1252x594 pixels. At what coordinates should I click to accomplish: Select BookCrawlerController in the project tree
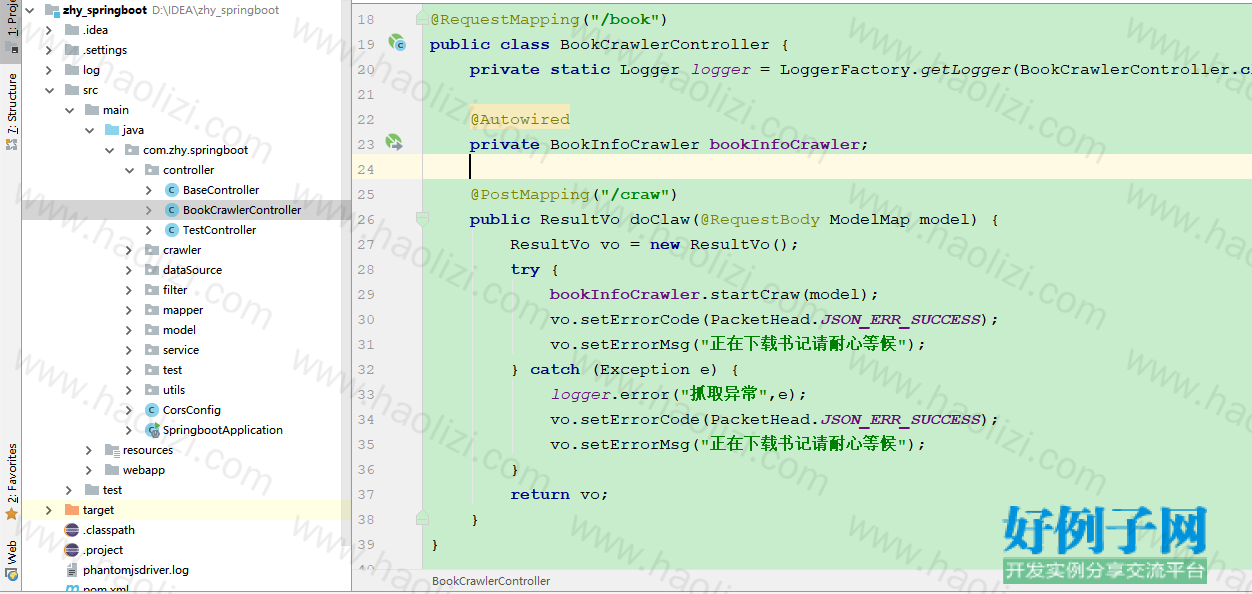[x=241, y=210]
